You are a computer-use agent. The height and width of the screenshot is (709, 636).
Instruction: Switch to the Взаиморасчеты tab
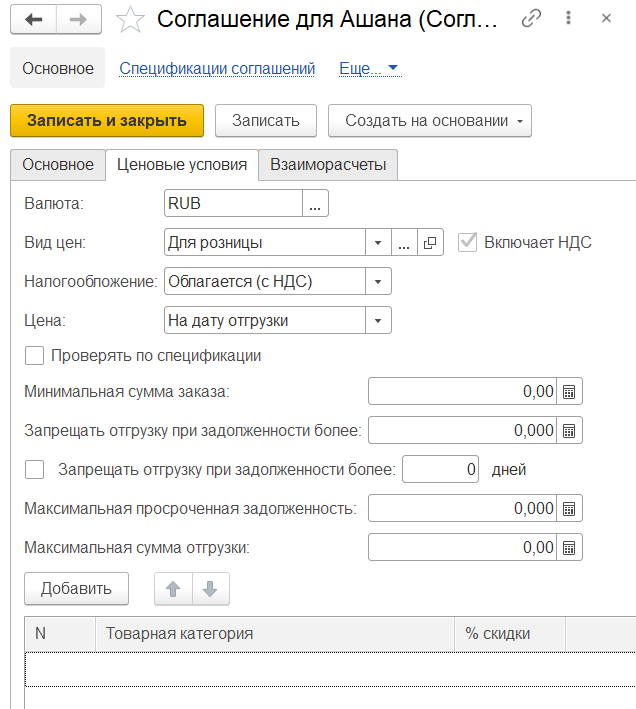[328, 165]
